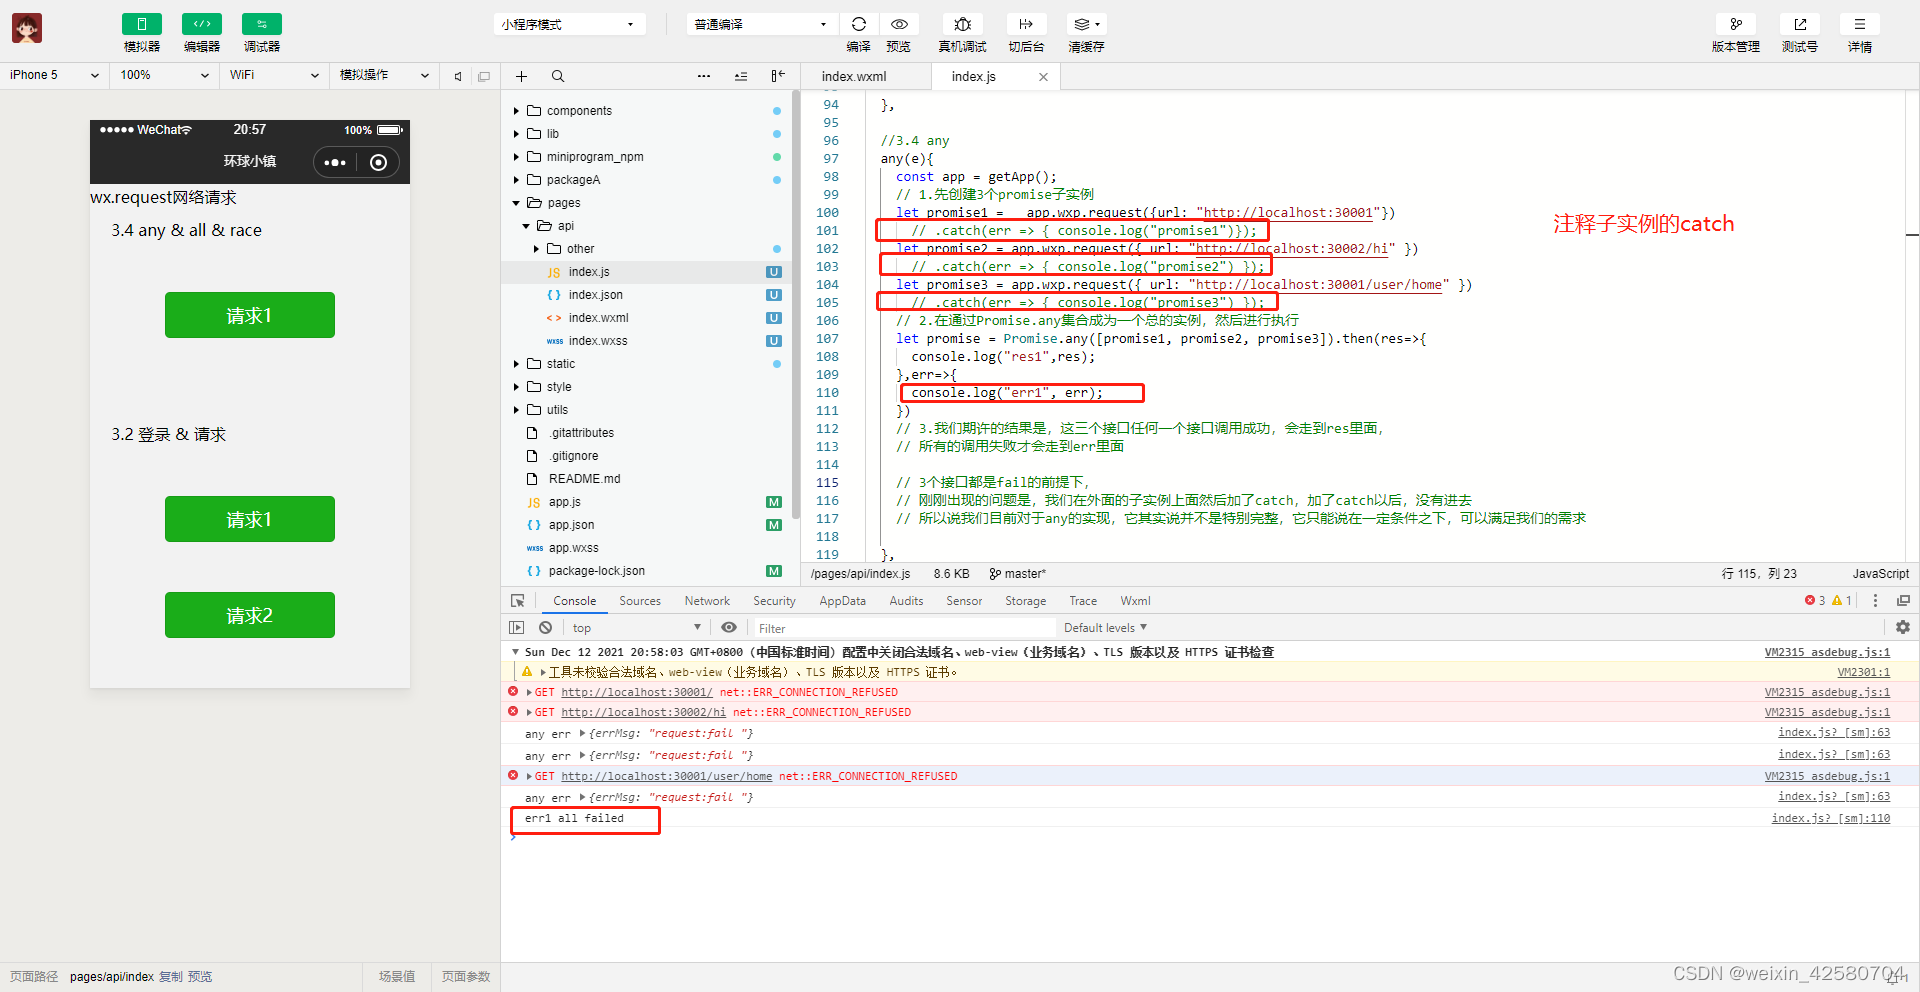
Task: Open the 页面参数 button at bottom
Action: (466, 977)
